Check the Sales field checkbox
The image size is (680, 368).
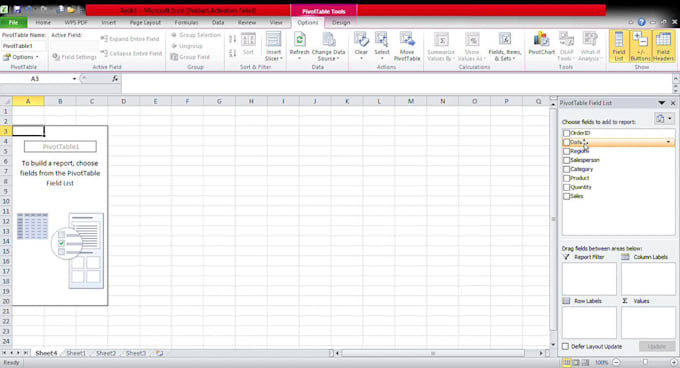tap(566, 196)
